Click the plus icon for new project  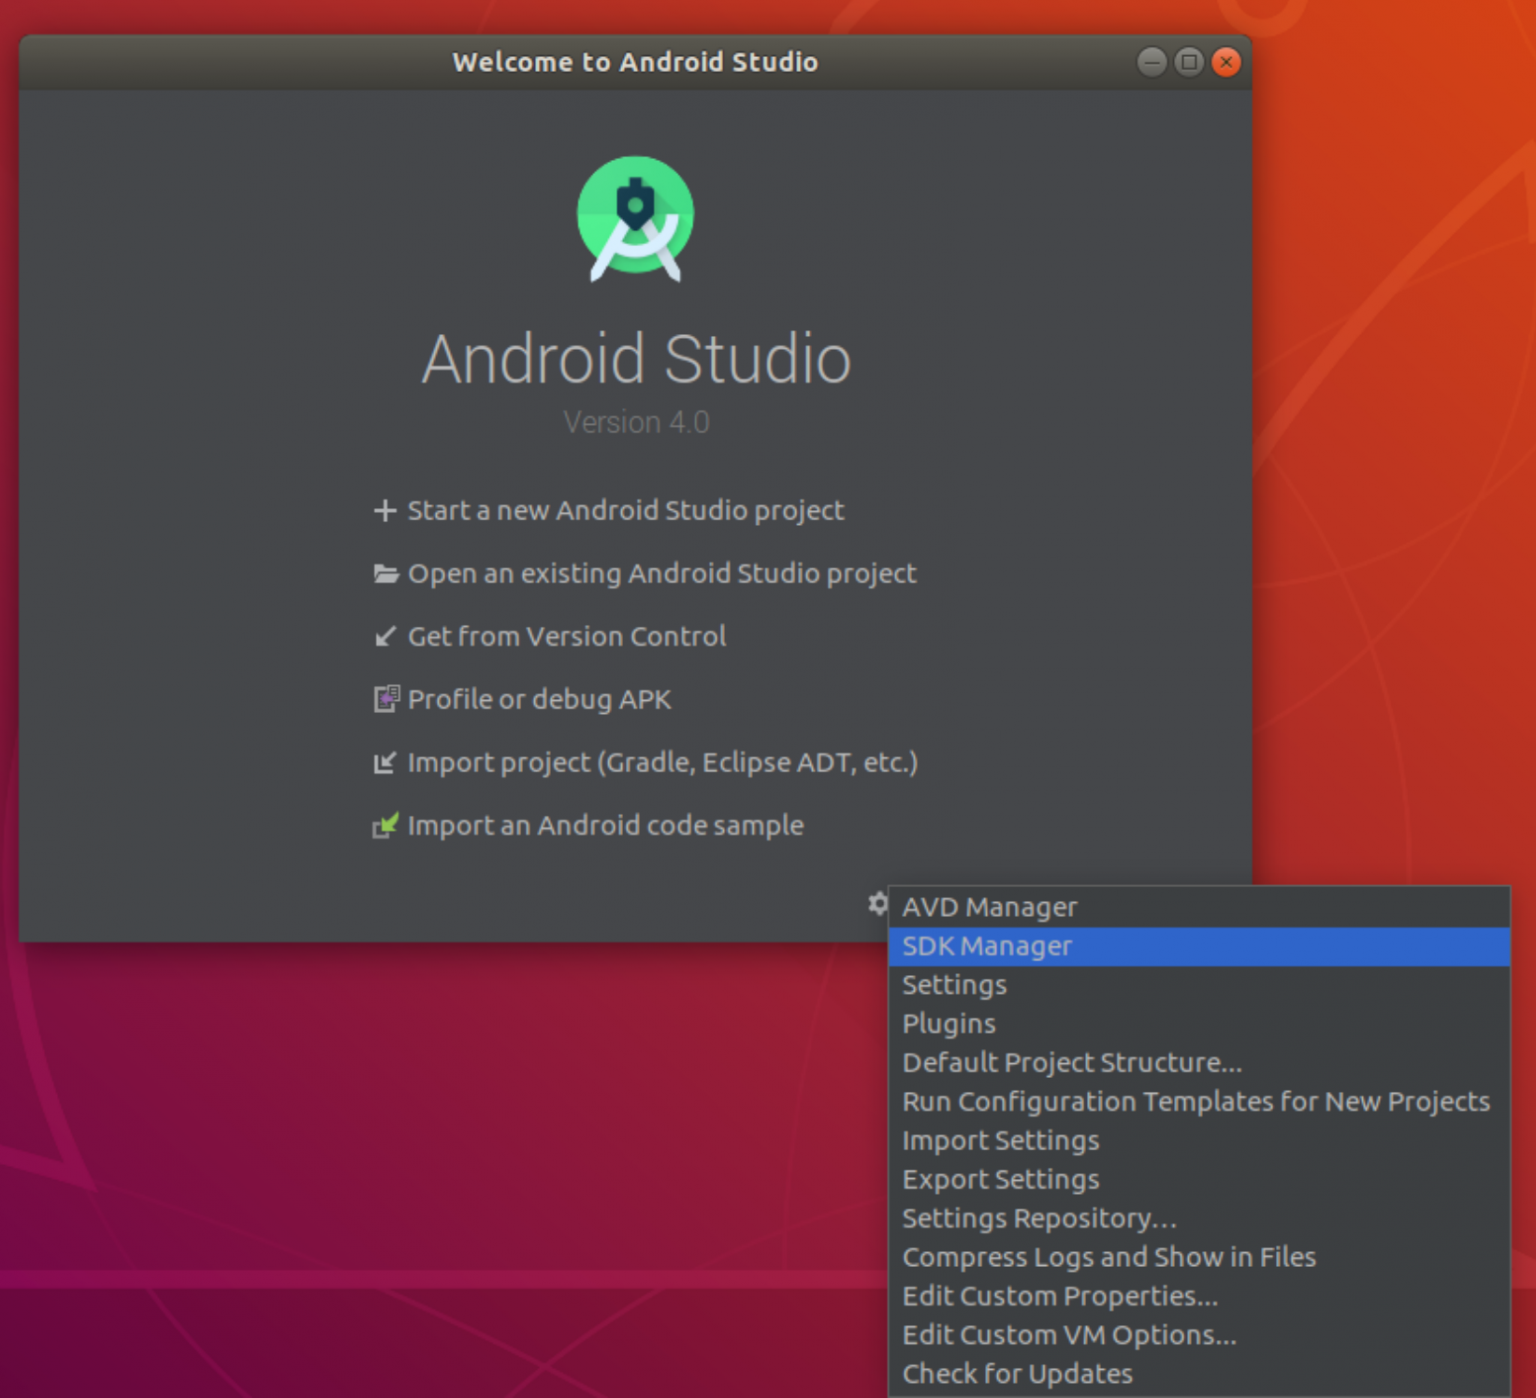385,511
